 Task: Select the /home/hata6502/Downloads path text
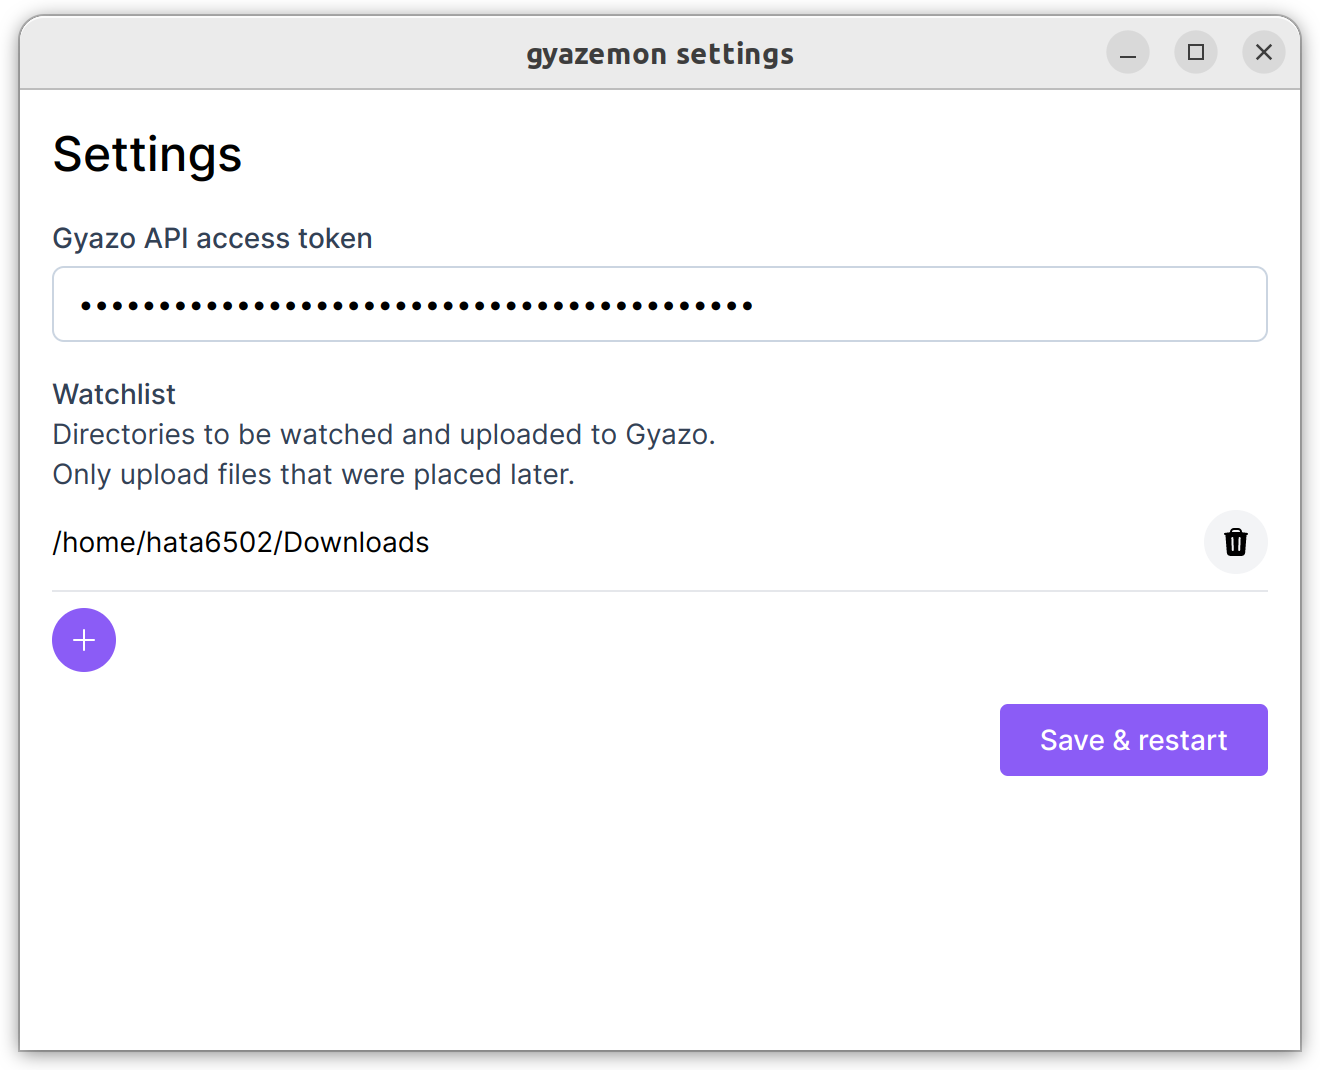click(240, 542)
